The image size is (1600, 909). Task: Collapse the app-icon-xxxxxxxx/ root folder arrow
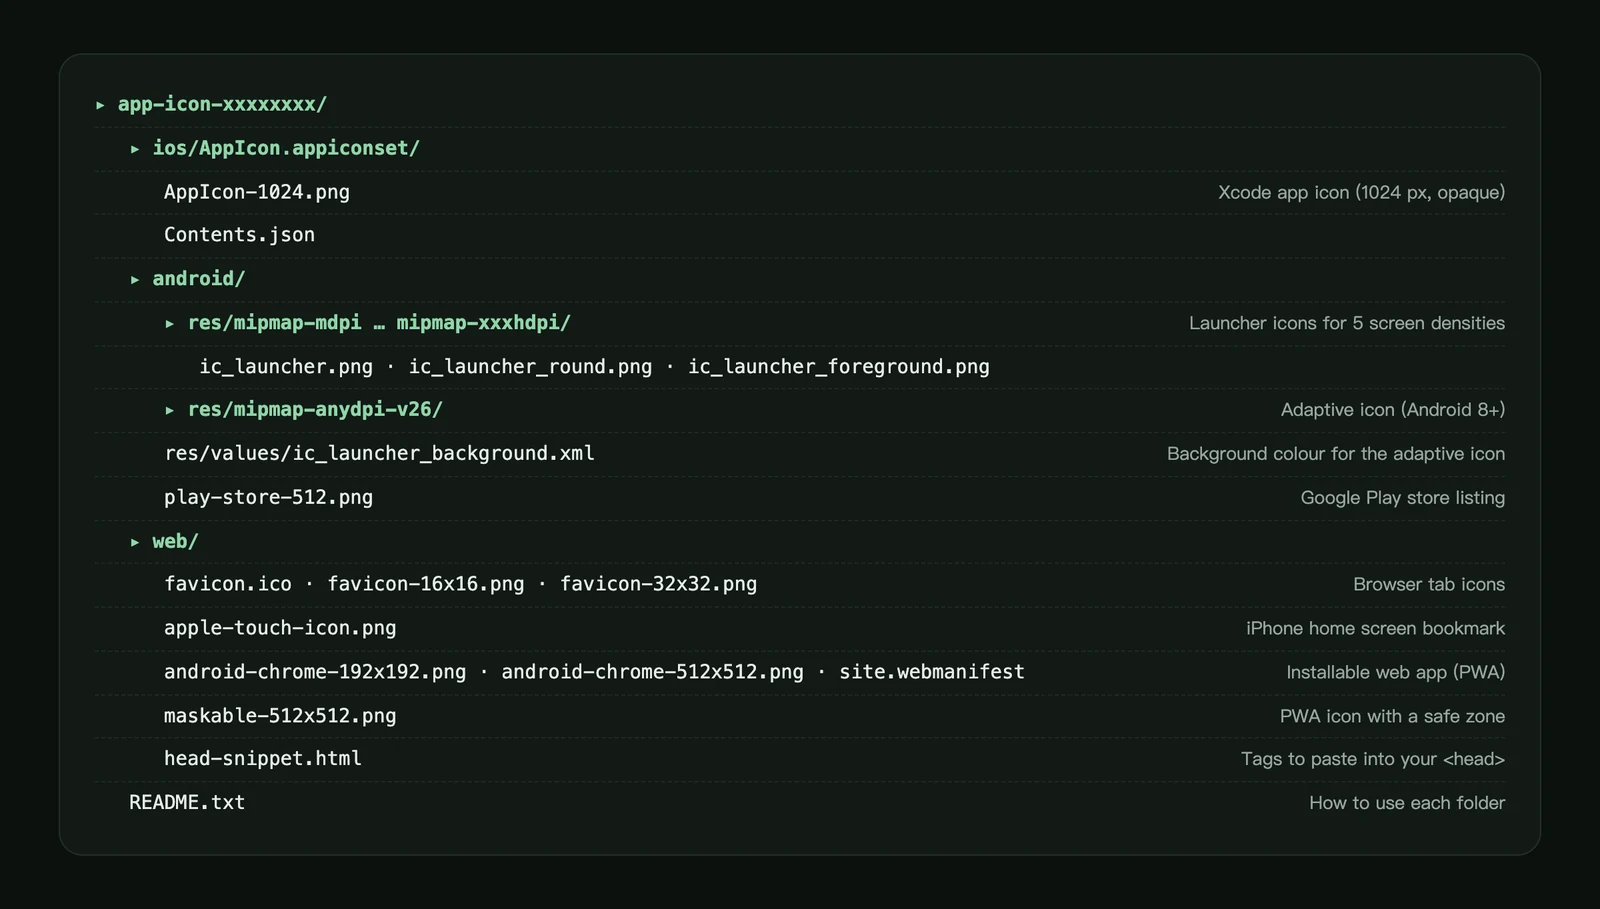[100, 105]
